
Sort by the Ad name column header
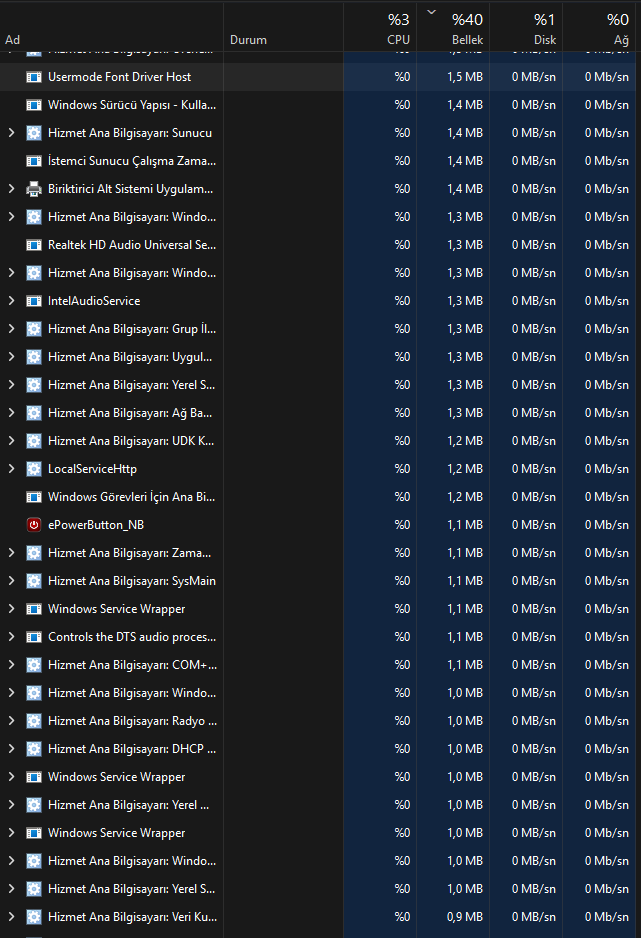tap(112, 28)
